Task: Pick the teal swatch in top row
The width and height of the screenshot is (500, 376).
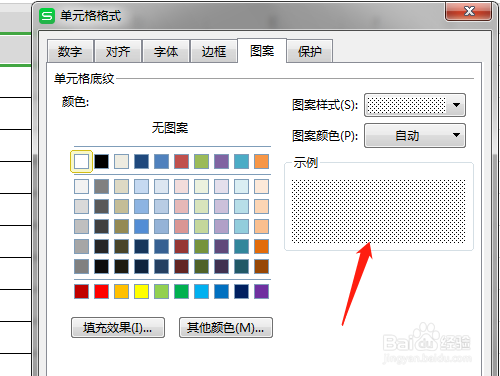Action: tap(241, 161)
